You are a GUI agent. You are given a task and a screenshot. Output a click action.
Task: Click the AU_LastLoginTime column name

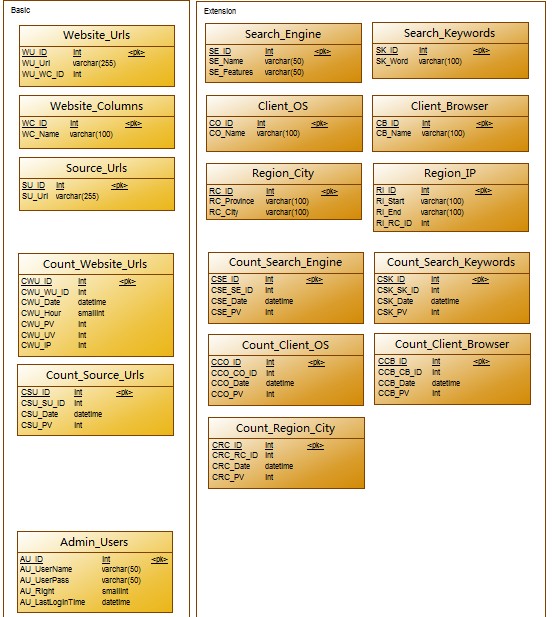[x=52, y=602]
